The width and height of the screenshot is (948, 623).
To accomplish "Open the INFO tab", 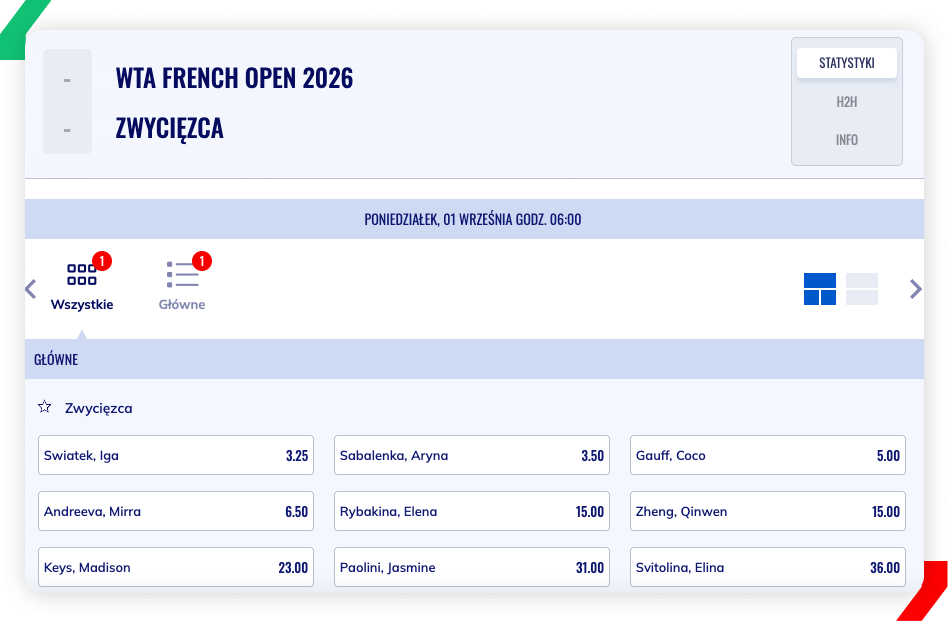I will (x=846, y=140).
